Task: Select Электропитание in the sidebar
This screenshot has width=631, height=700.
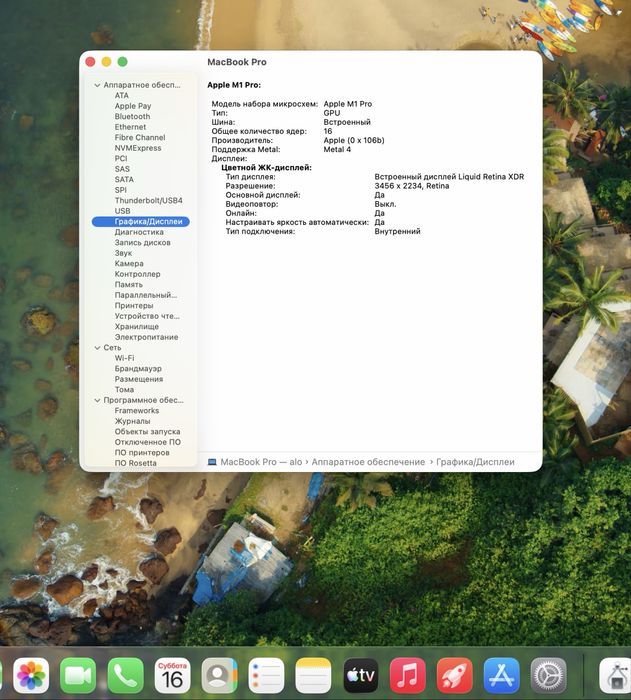Action: [146, 337]
